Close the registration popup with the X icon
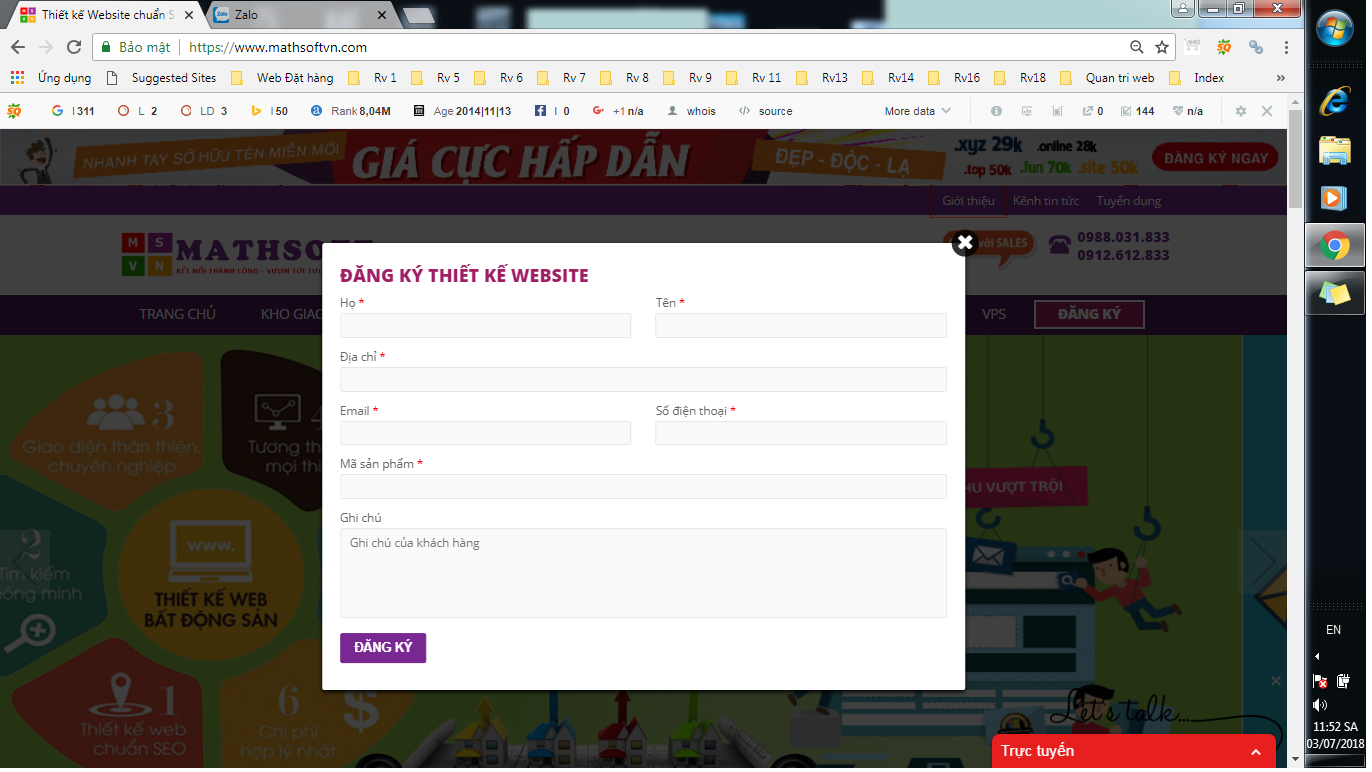1372x772 pixels. pyautogui.click(x=964, y=243)
